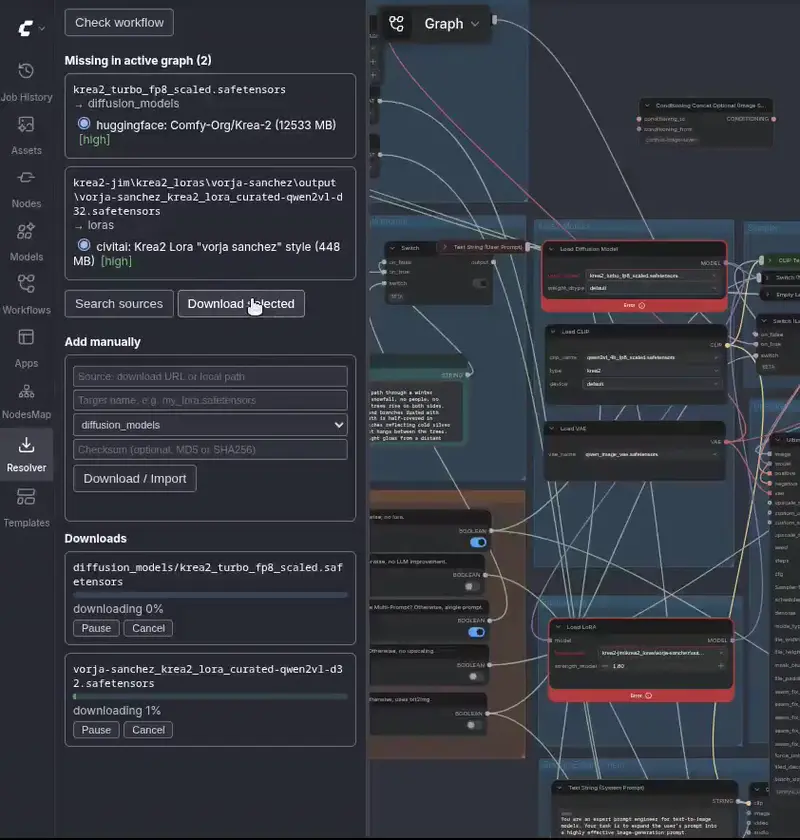
Task: Open the diffusion_models folder dropdown
Action: pyautogui.click(x=210, y=425)
